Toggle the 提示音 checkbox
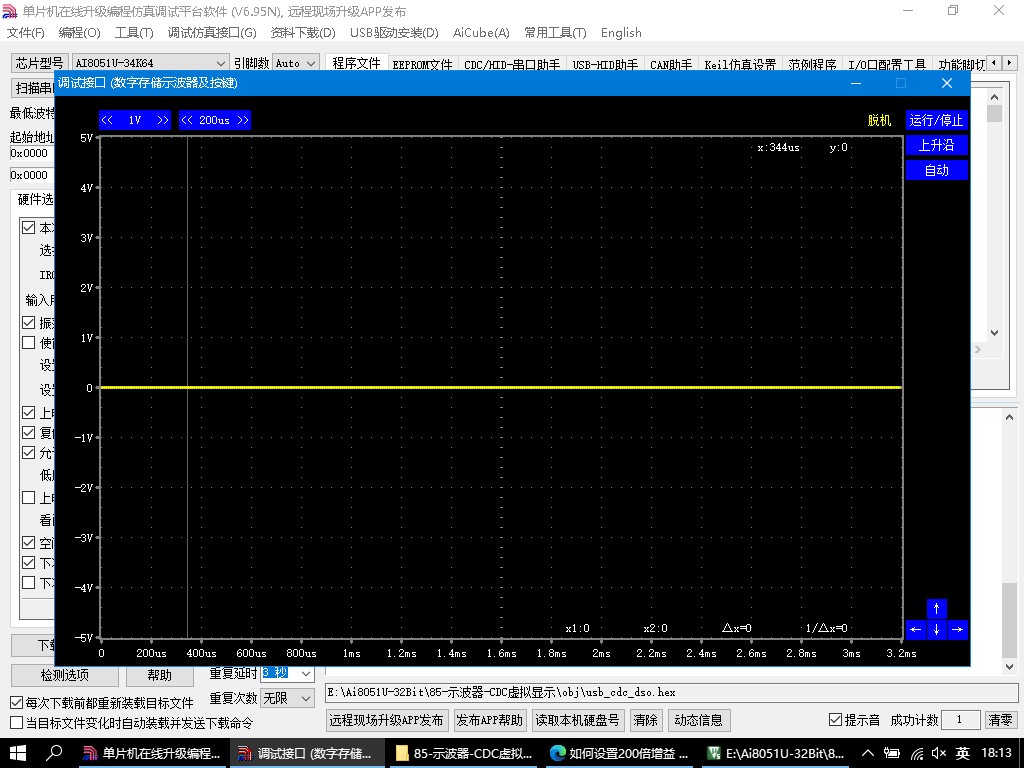This screenshot has width=1024, height=768. (835, 720)
